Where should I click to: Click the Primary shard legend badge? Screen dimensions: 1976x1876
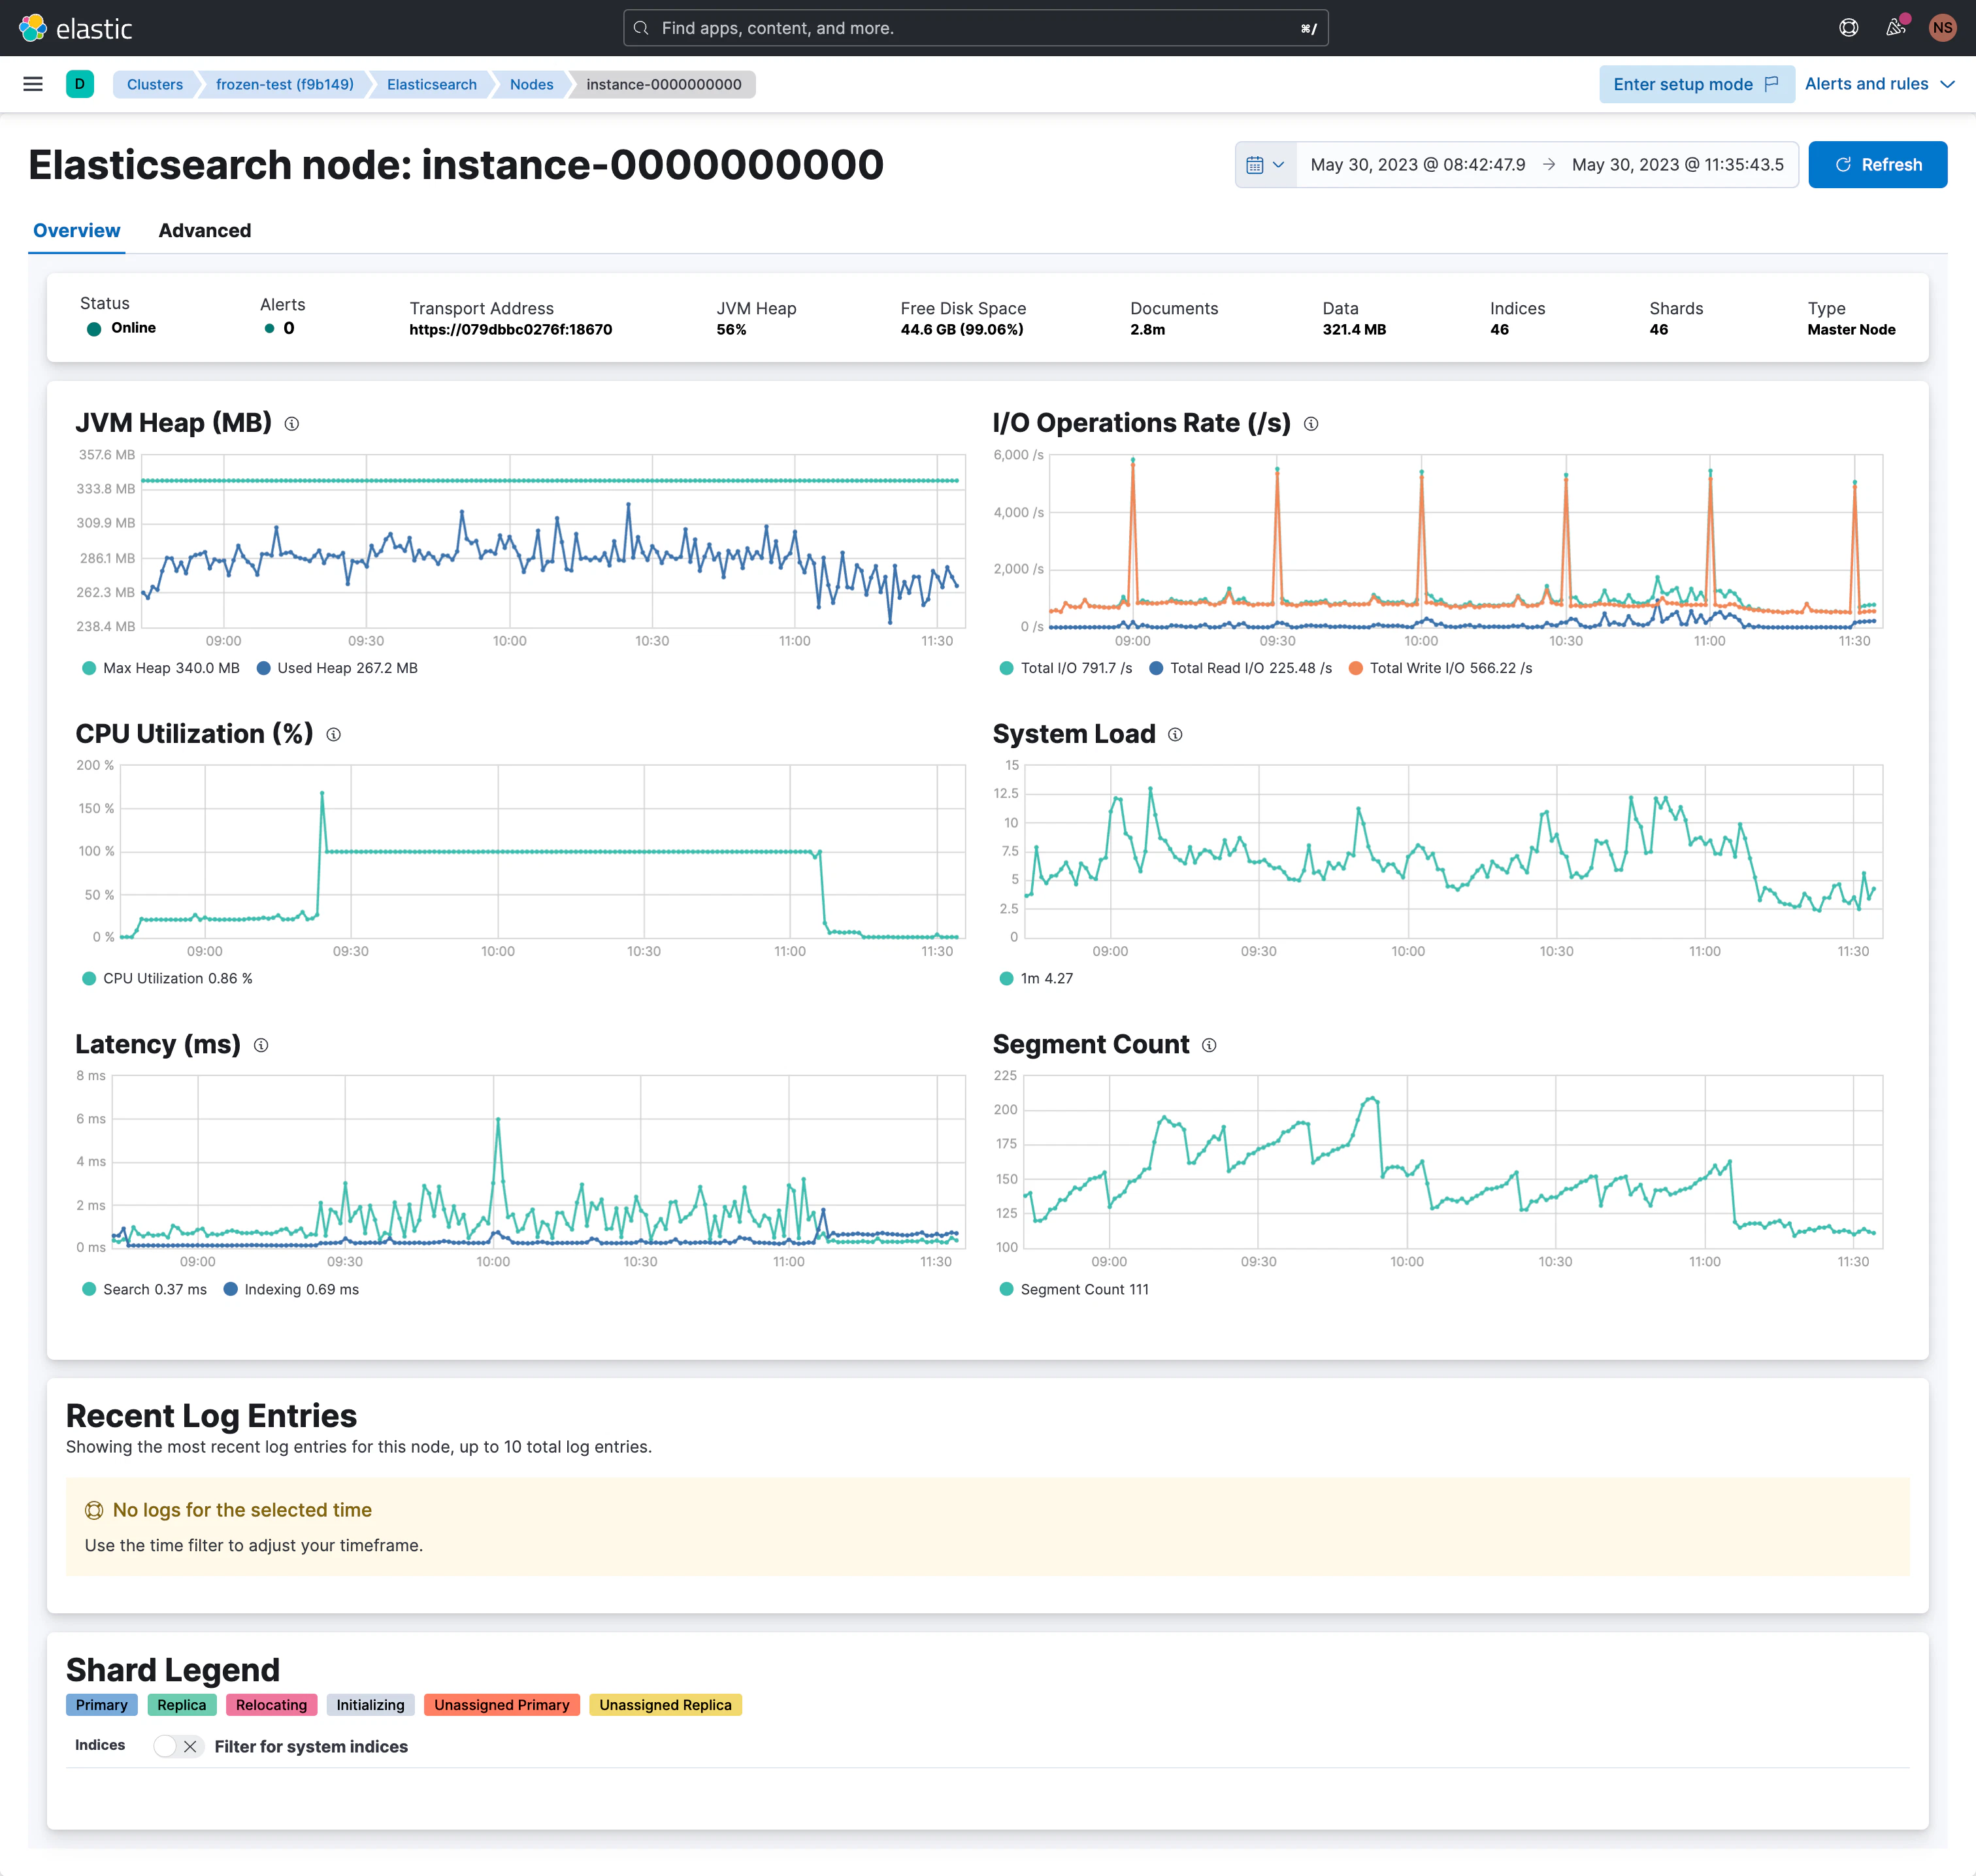[x=102, y=1706]
